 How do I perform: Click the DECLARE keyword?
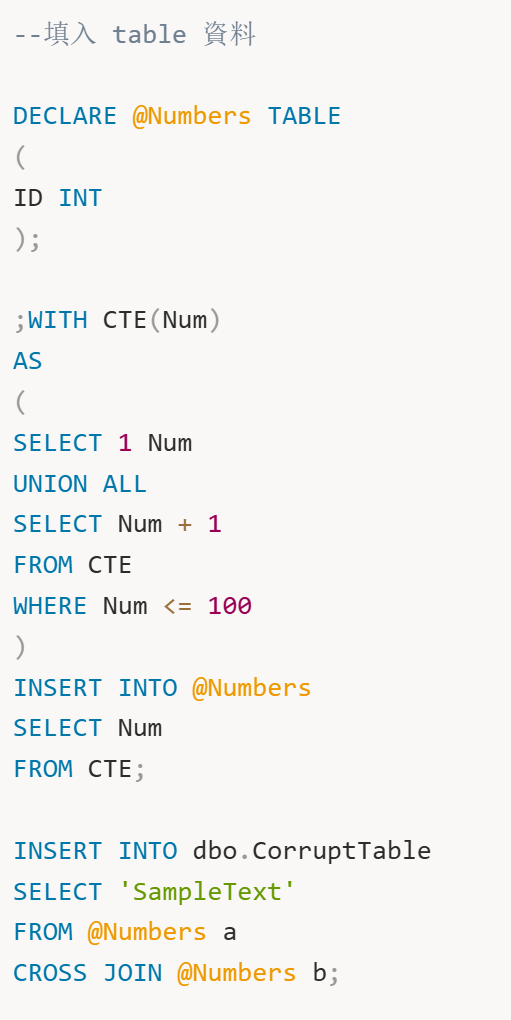click(x=65, y=116)
